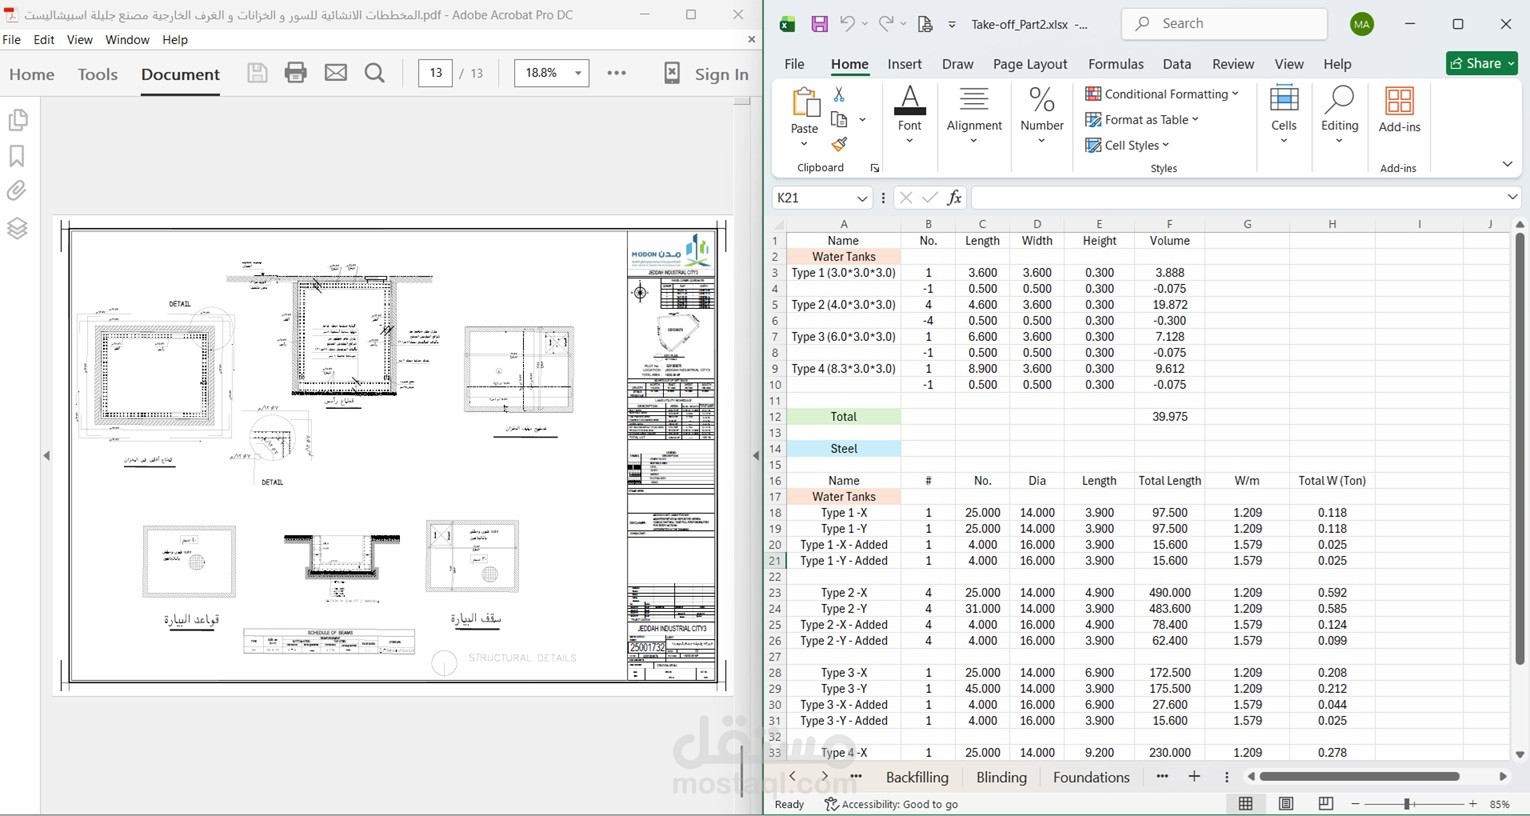Screen dimensions: 1530x816
Task: Click the Acrobat print icon
Action: (x=295, y=73)
